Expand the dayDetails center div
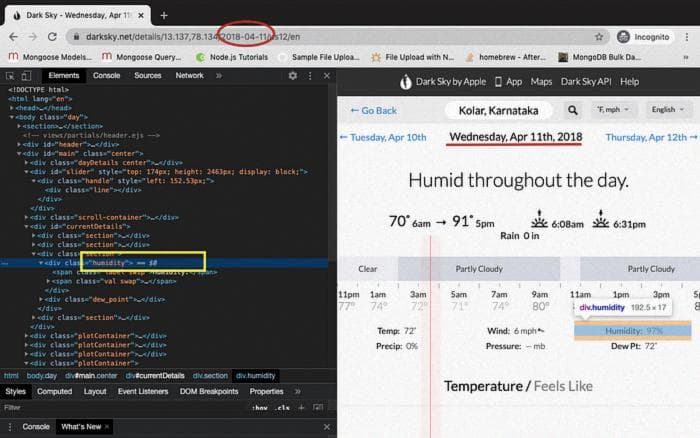Image resolution: width=700 pixels, height=438 pixels. pos(26,163)
